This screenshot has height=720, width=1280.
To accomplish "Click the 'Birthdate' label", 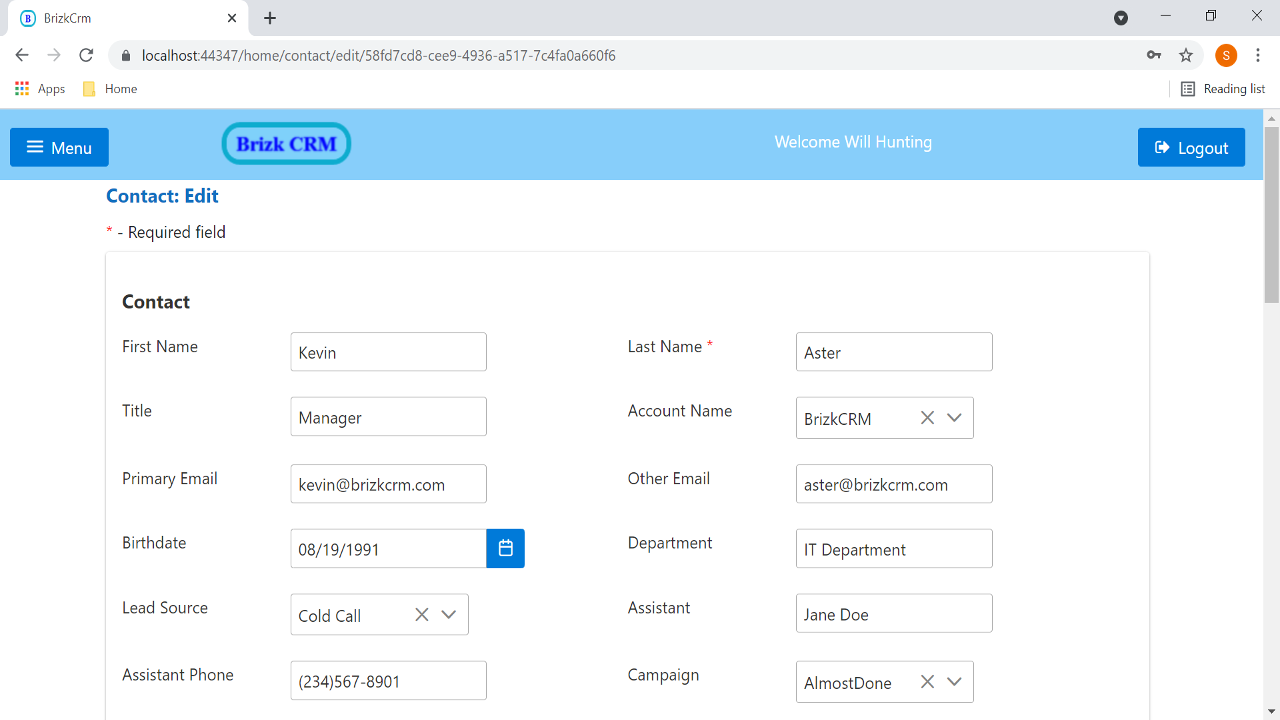I will click(154, 543).
